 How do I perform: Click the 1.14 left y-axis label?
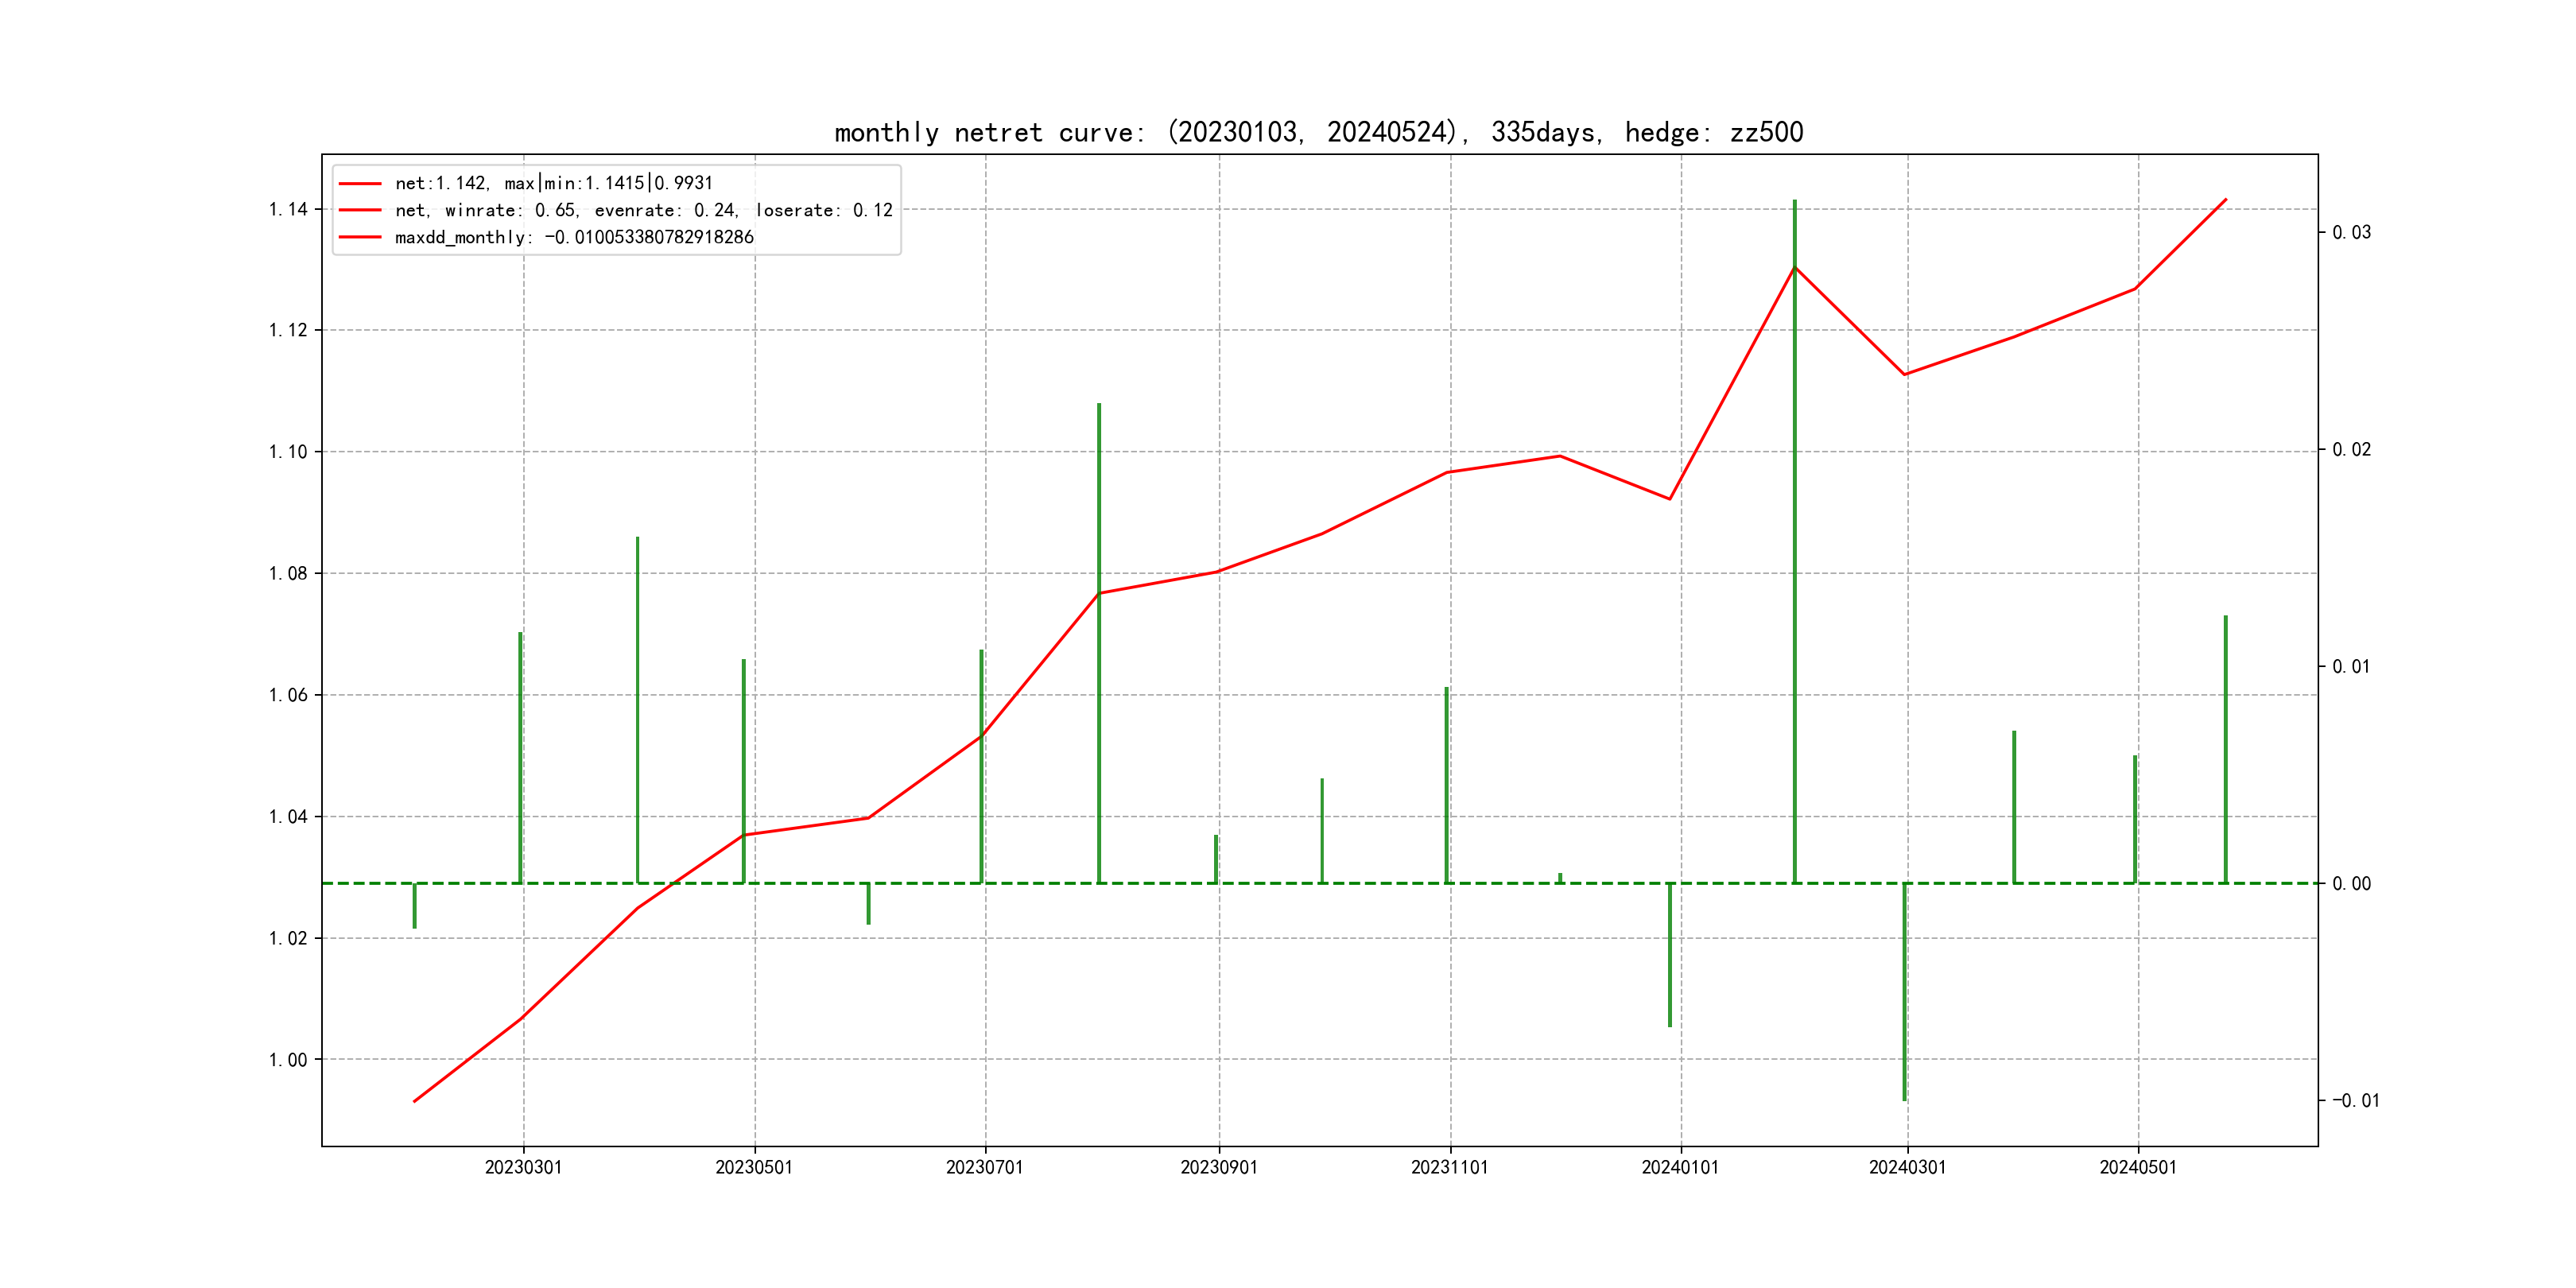(x=288, y=209)
